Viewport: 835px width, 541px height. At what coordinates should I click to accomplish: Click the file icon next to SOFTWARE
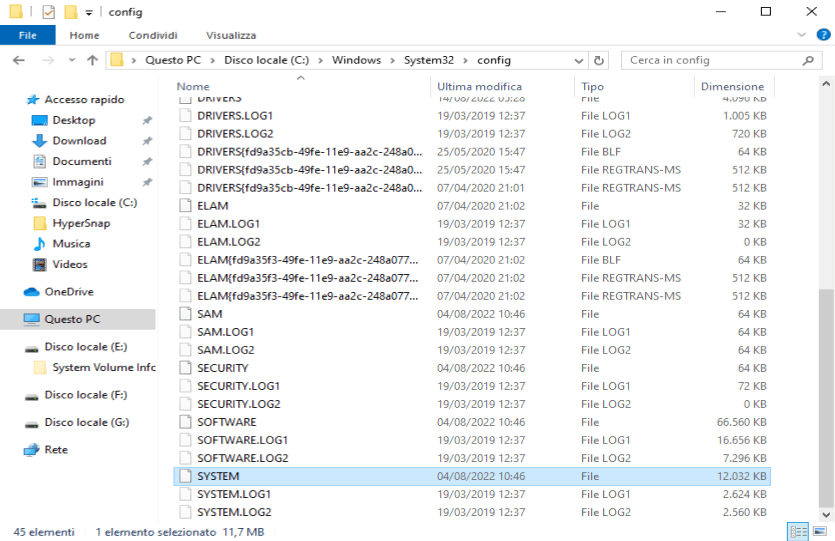click(x=185, y=422)
